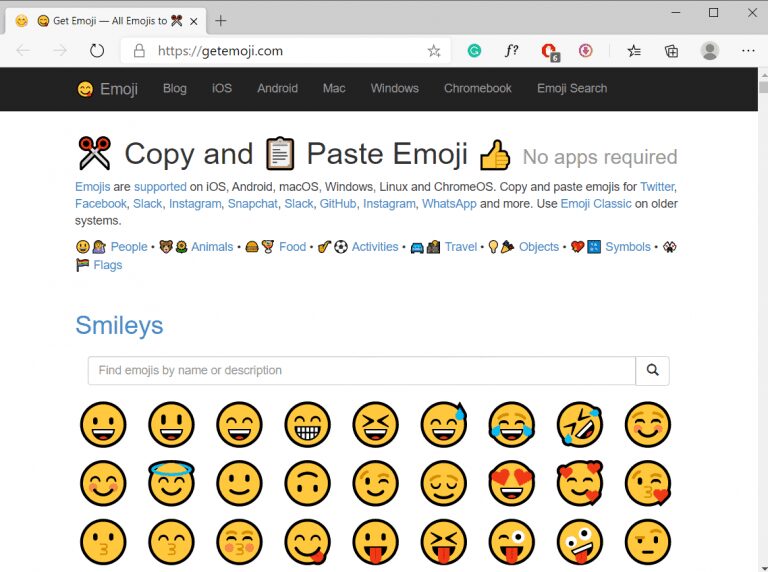Open a new browser tab
This screenshot has height=572, width=768.
[220, 21]
